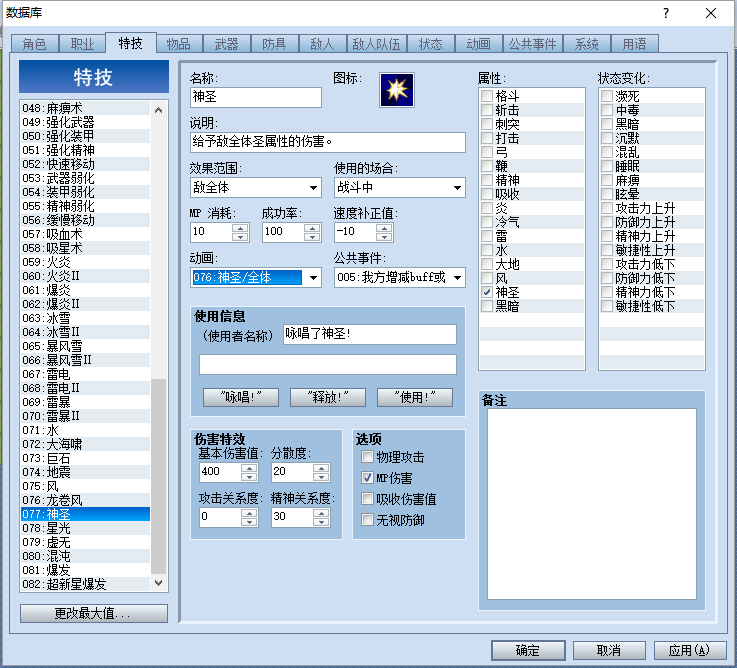Viewport: 737px width, 668px height.
Task: Click the help question mark in title bar
Action: (x=666, y=13)
